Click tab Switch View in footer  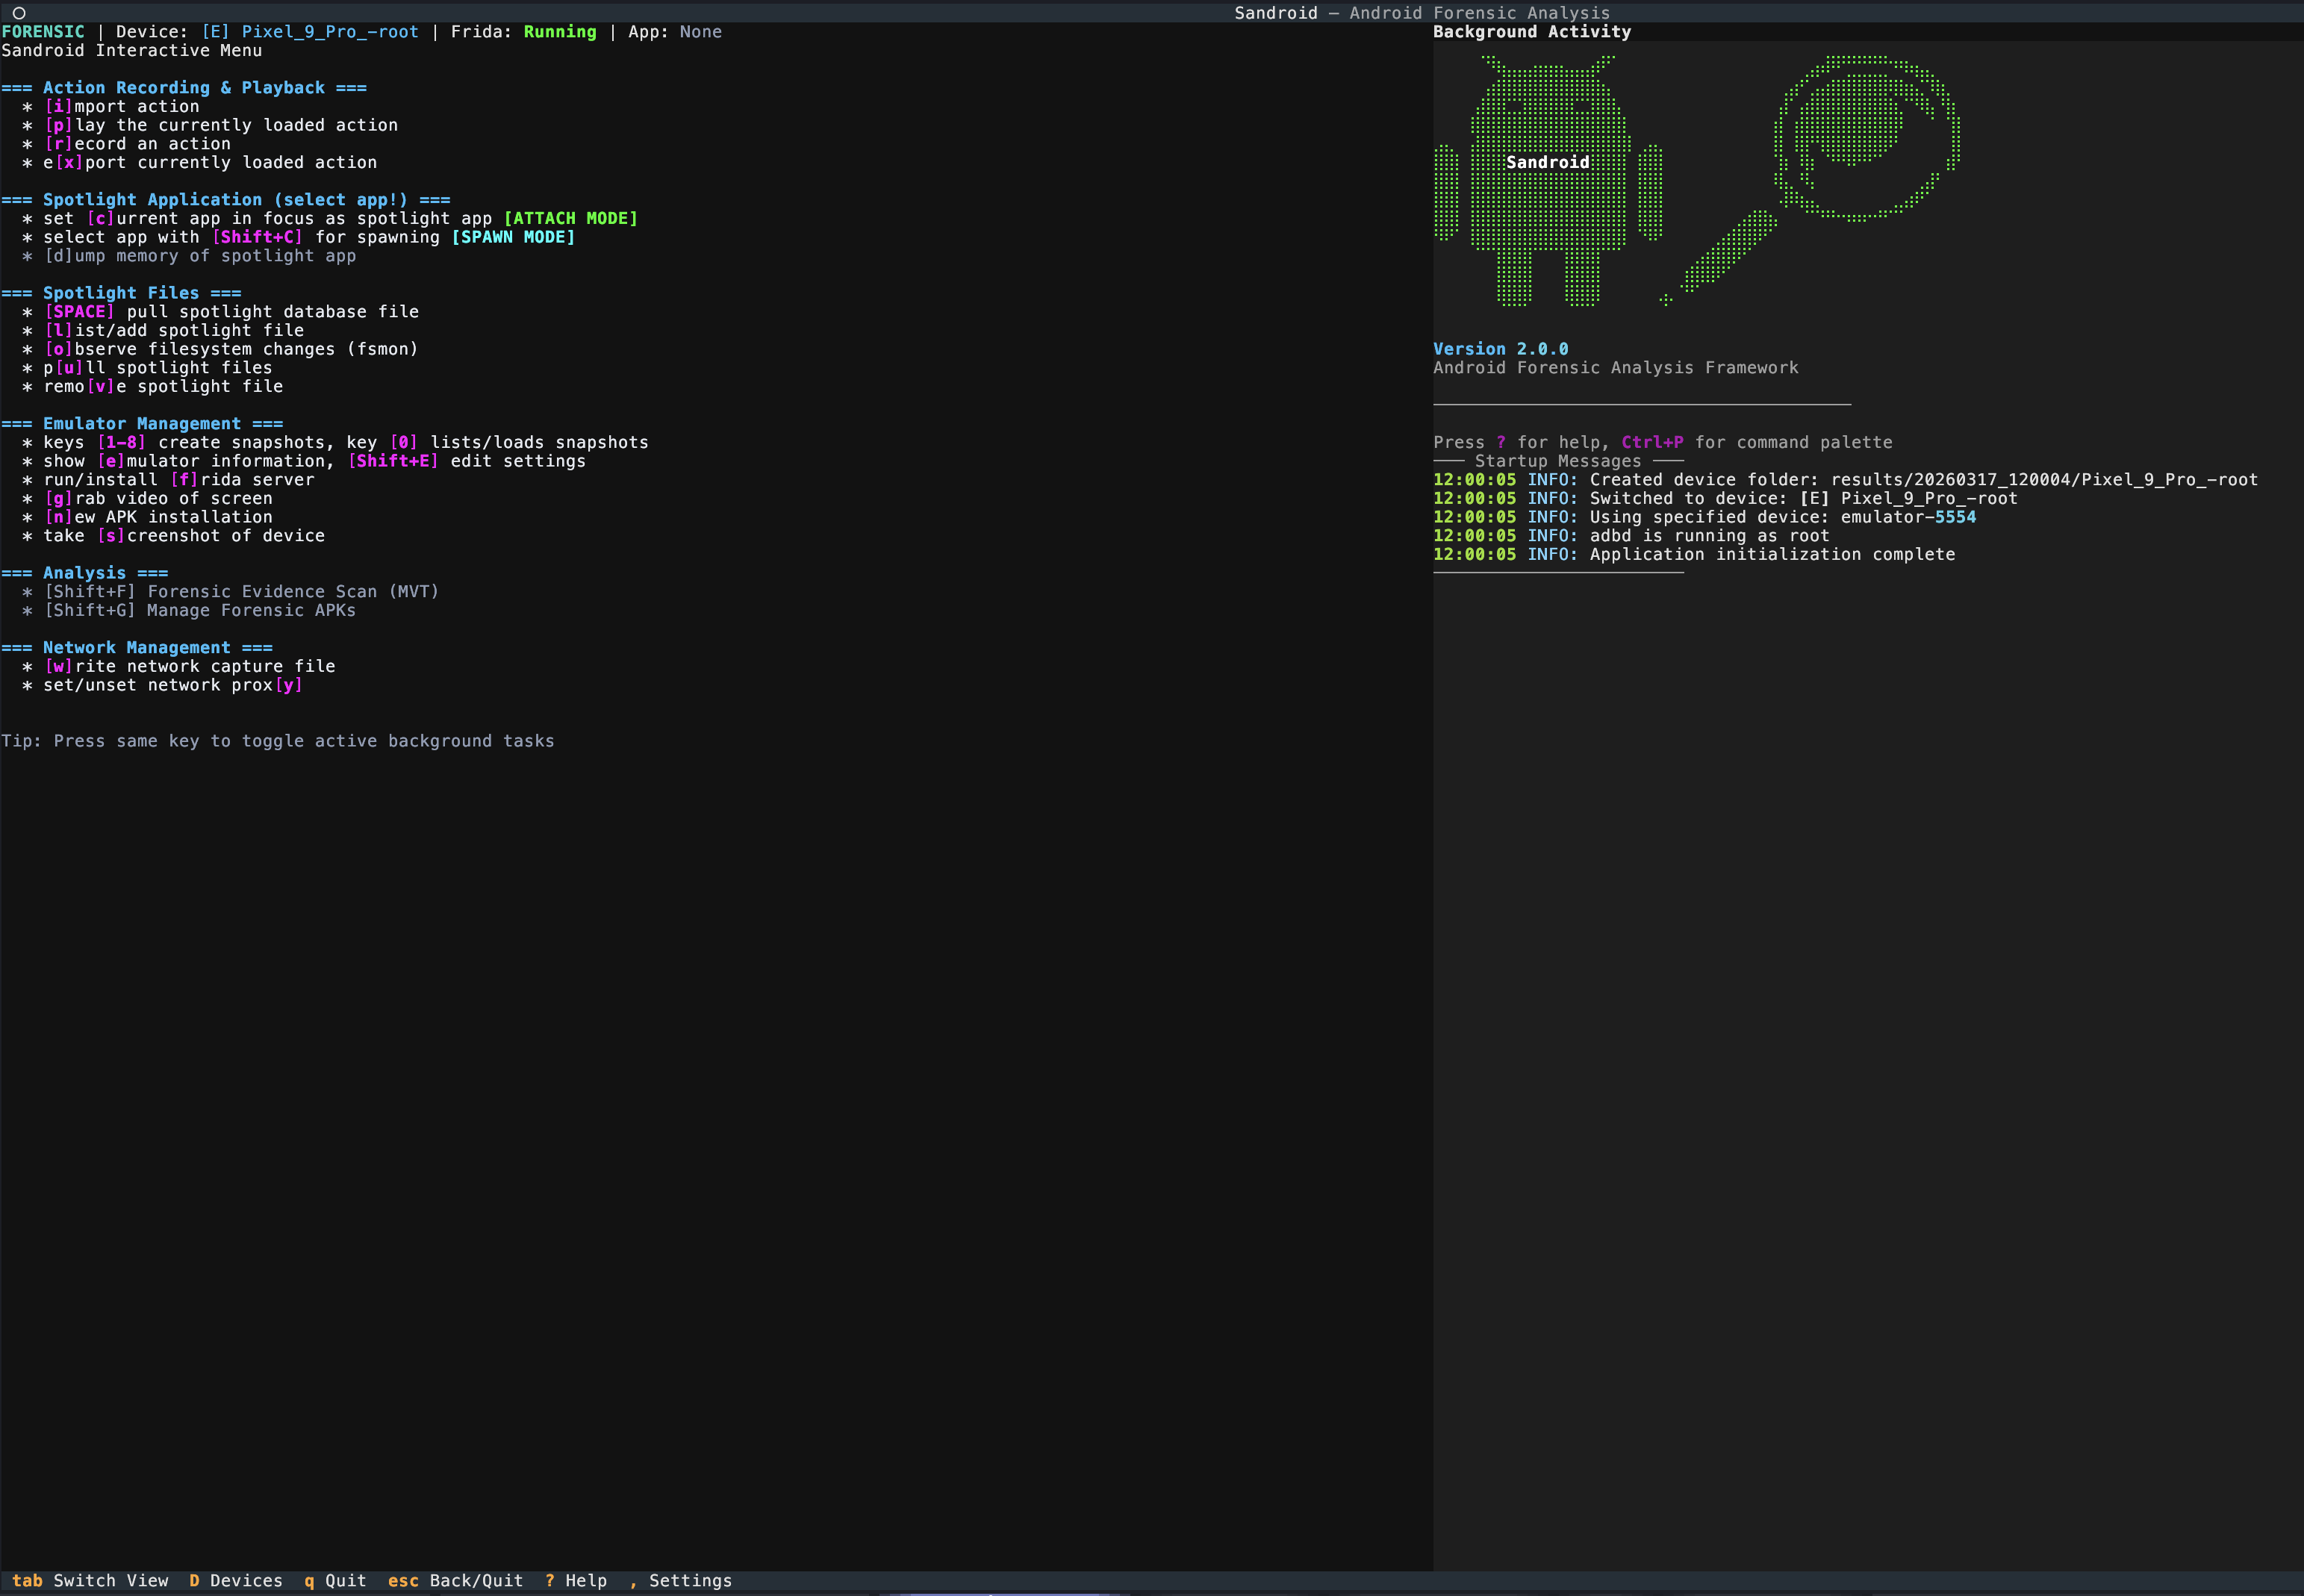pyautogui.click(x=90, y=1580)
